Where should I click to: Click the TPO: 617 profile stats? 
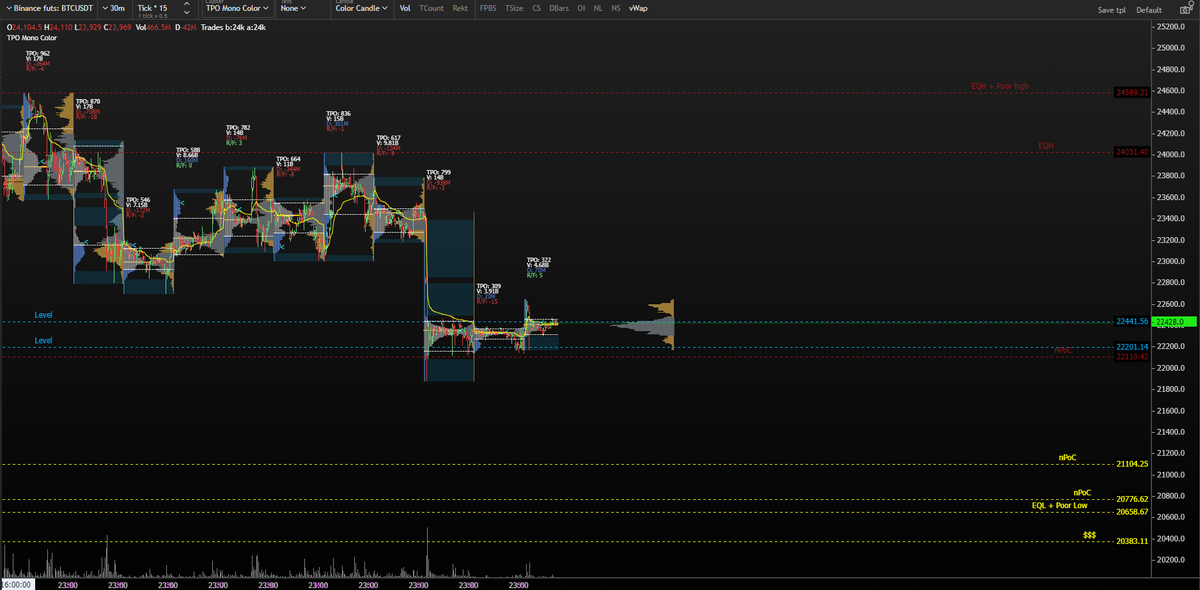[389, 145]
